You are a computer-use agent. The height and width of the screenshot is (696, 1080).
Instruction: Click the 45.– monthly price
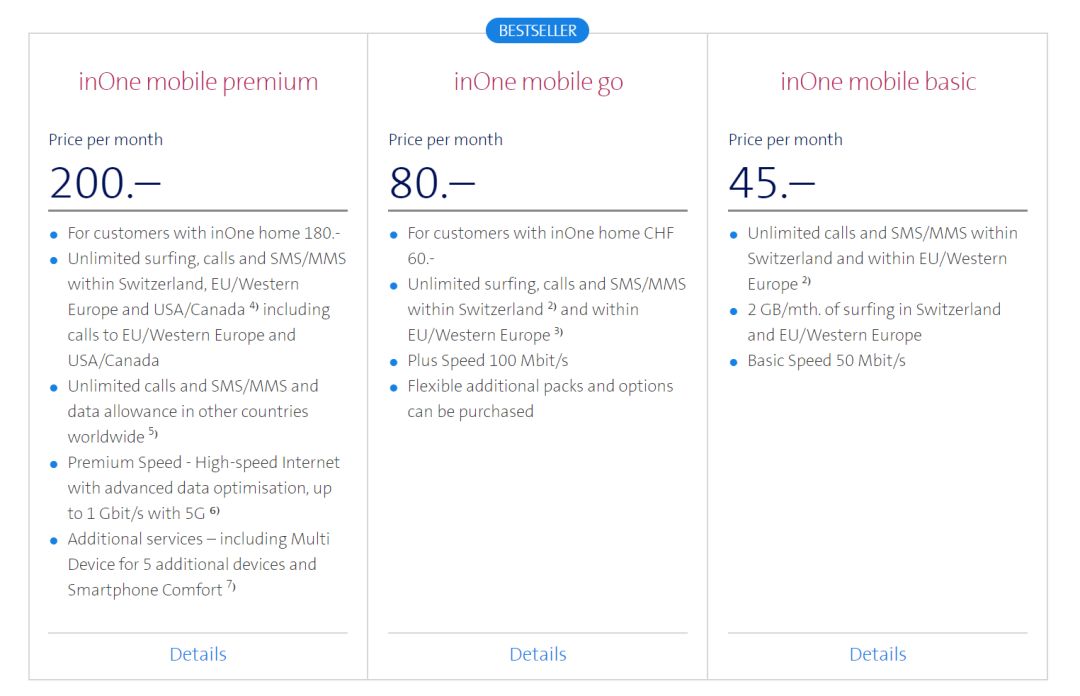[772, 183]
